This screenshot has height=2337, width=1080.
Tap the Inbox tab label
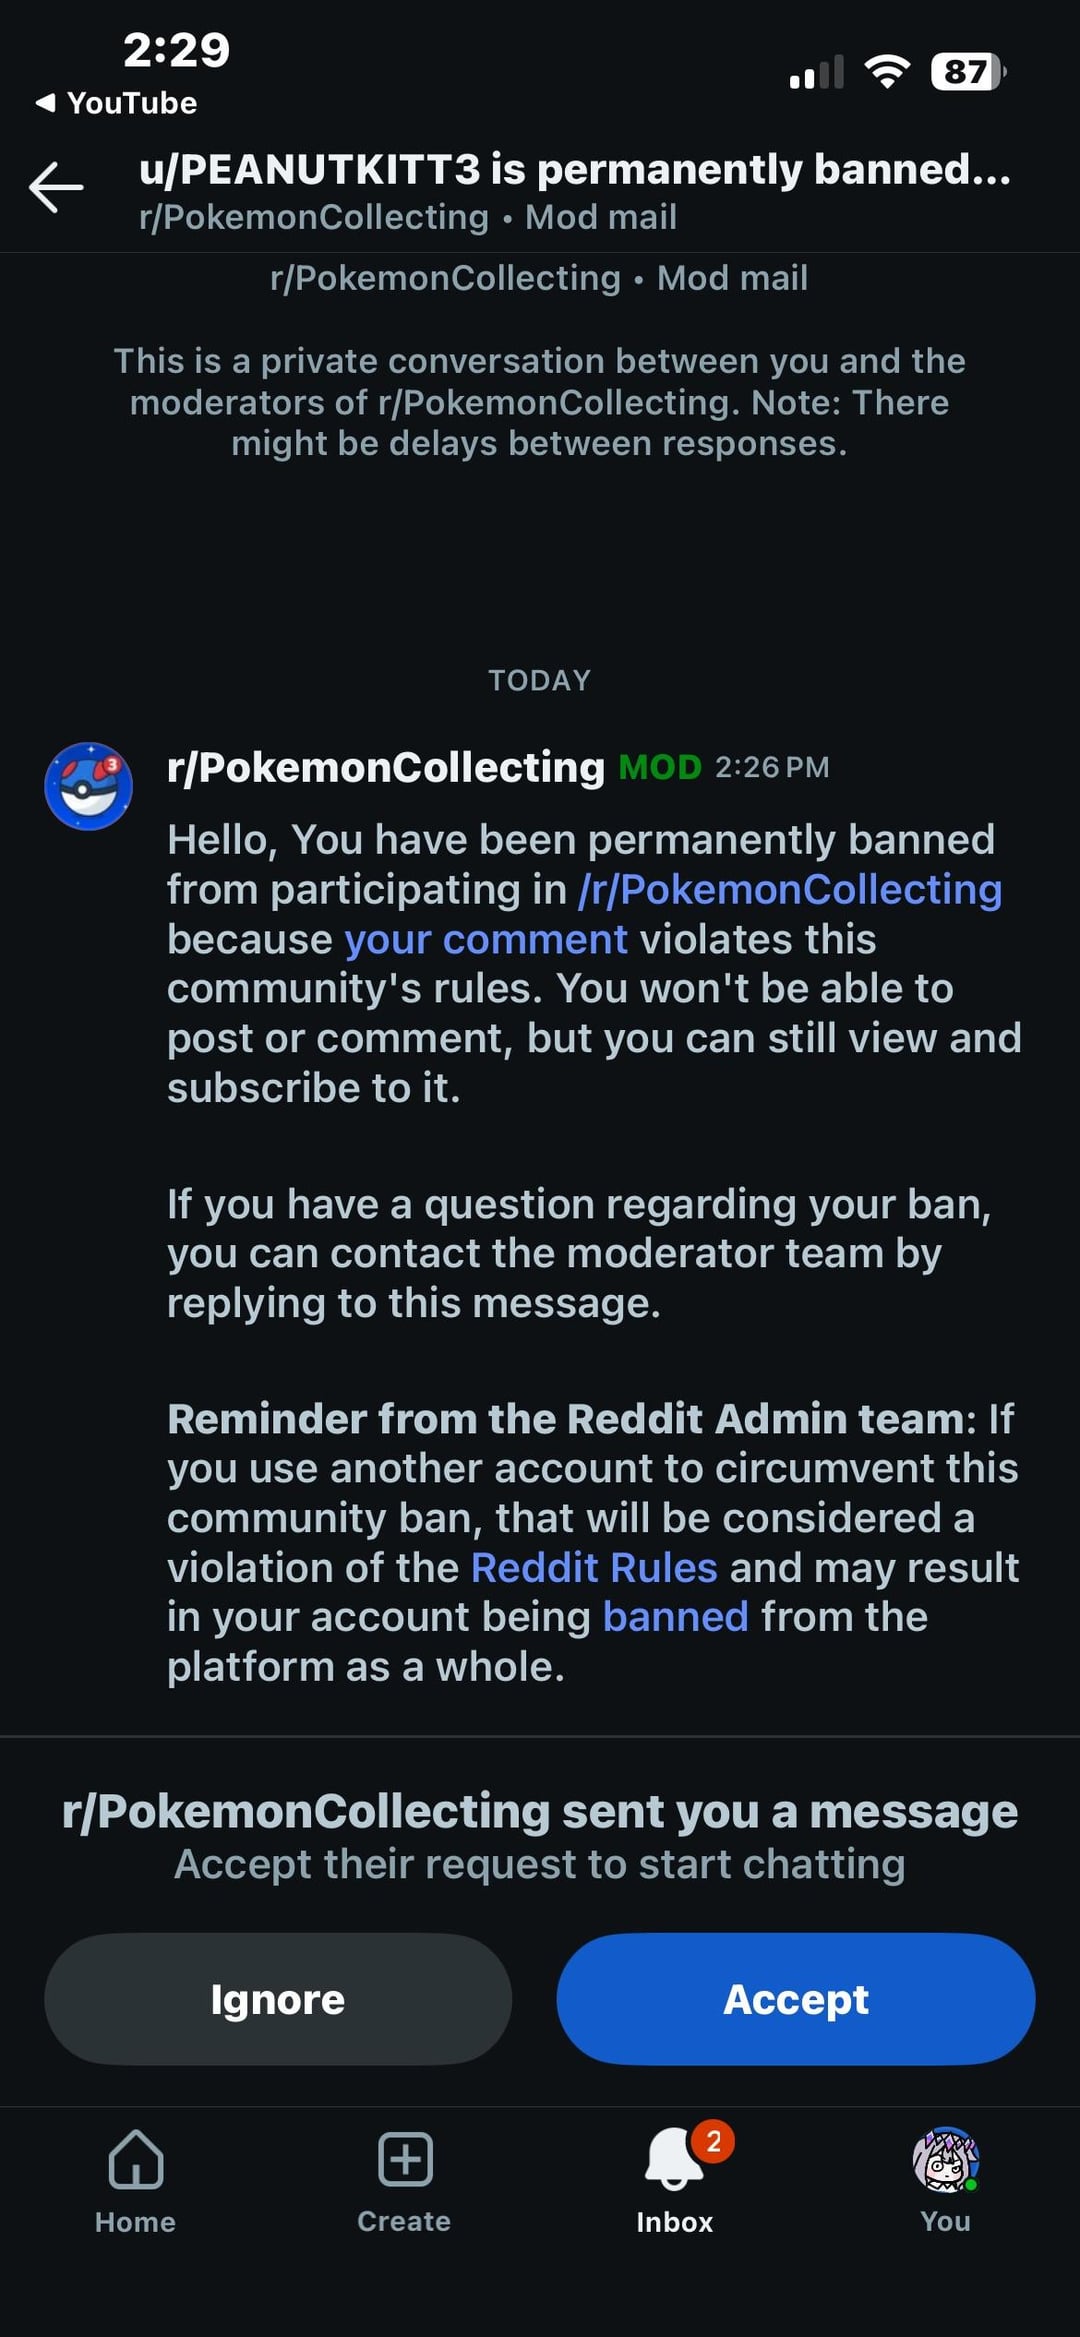coord(675,2222)
